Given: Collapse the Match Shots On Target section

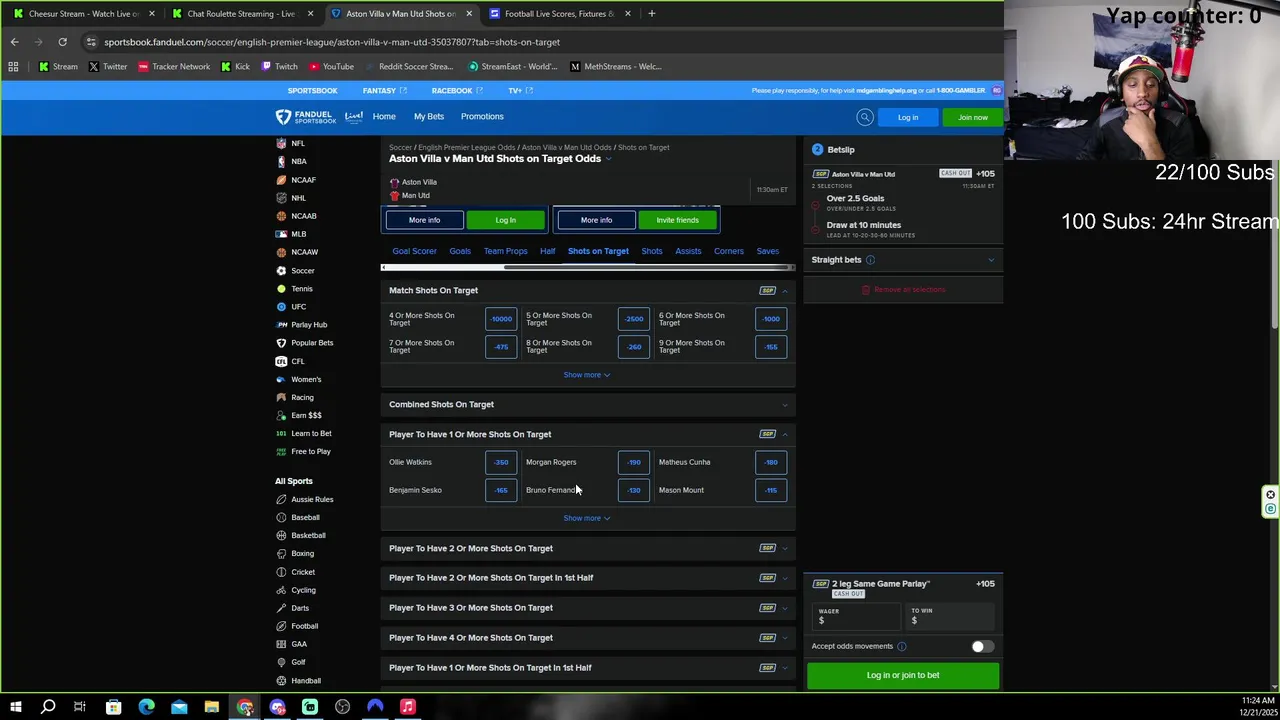Looking at the screenshot, I should point(785,291).
